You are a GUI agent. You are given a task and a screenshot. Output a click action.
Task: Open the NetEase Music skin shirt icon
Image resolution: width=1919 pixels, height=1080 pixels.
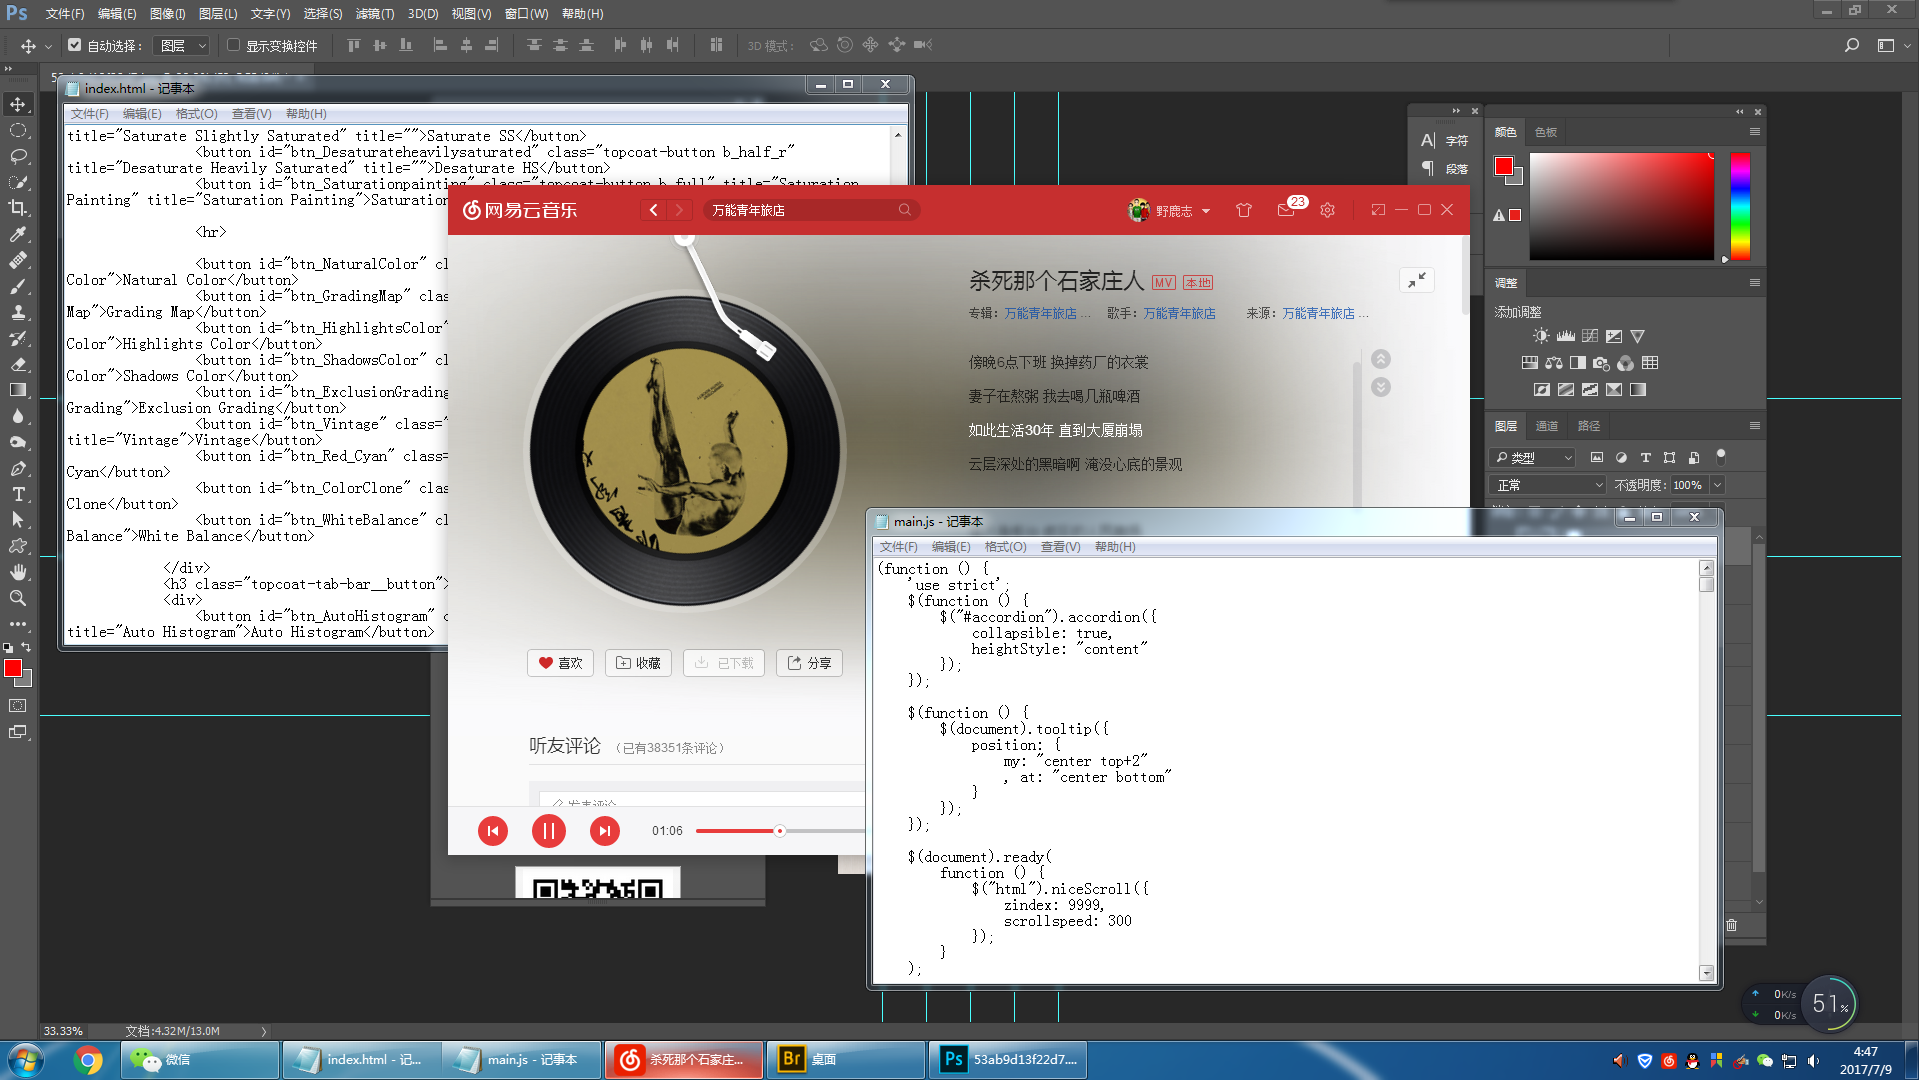1244,210
